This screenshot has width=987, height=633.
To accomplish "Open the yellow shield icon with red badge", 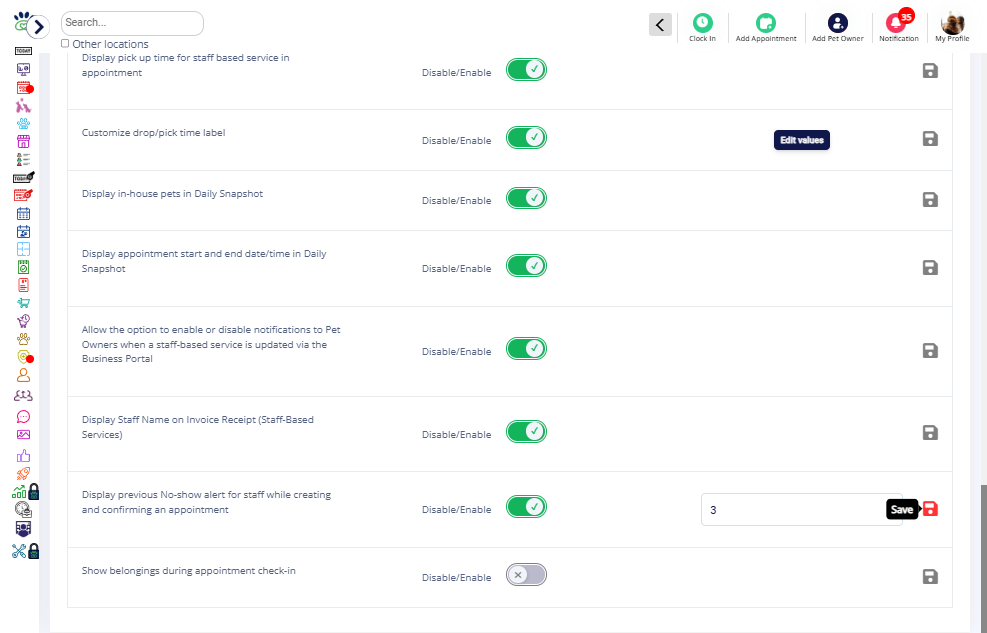I will (x=25, y=357).
